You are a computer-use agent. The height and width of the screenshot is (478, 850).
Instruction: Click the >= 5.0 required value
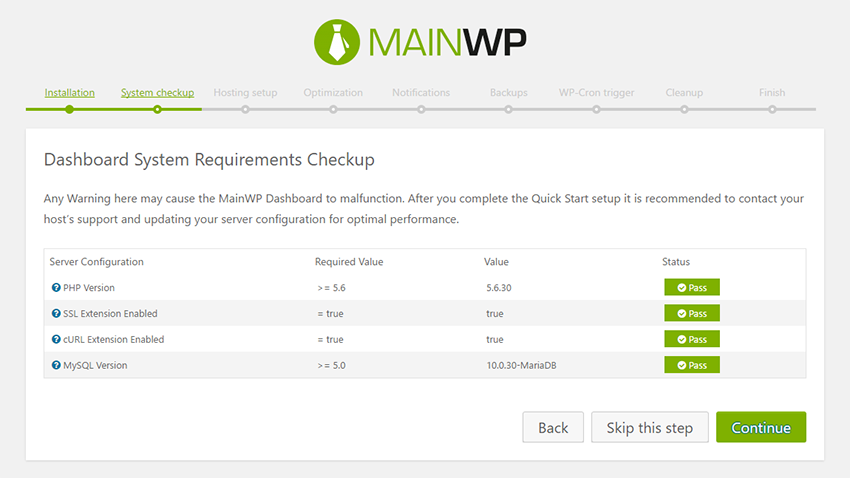click(331, 365)
